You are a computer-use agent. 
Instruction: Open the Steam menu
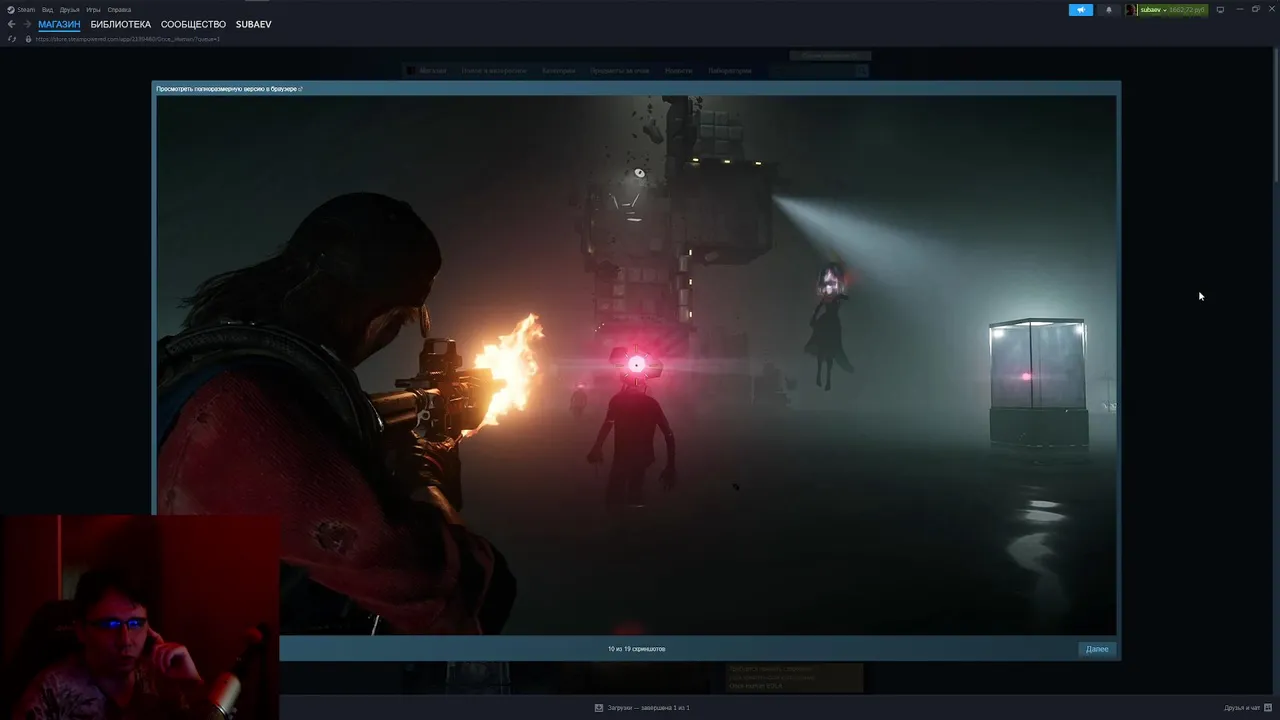pos(22,10)
